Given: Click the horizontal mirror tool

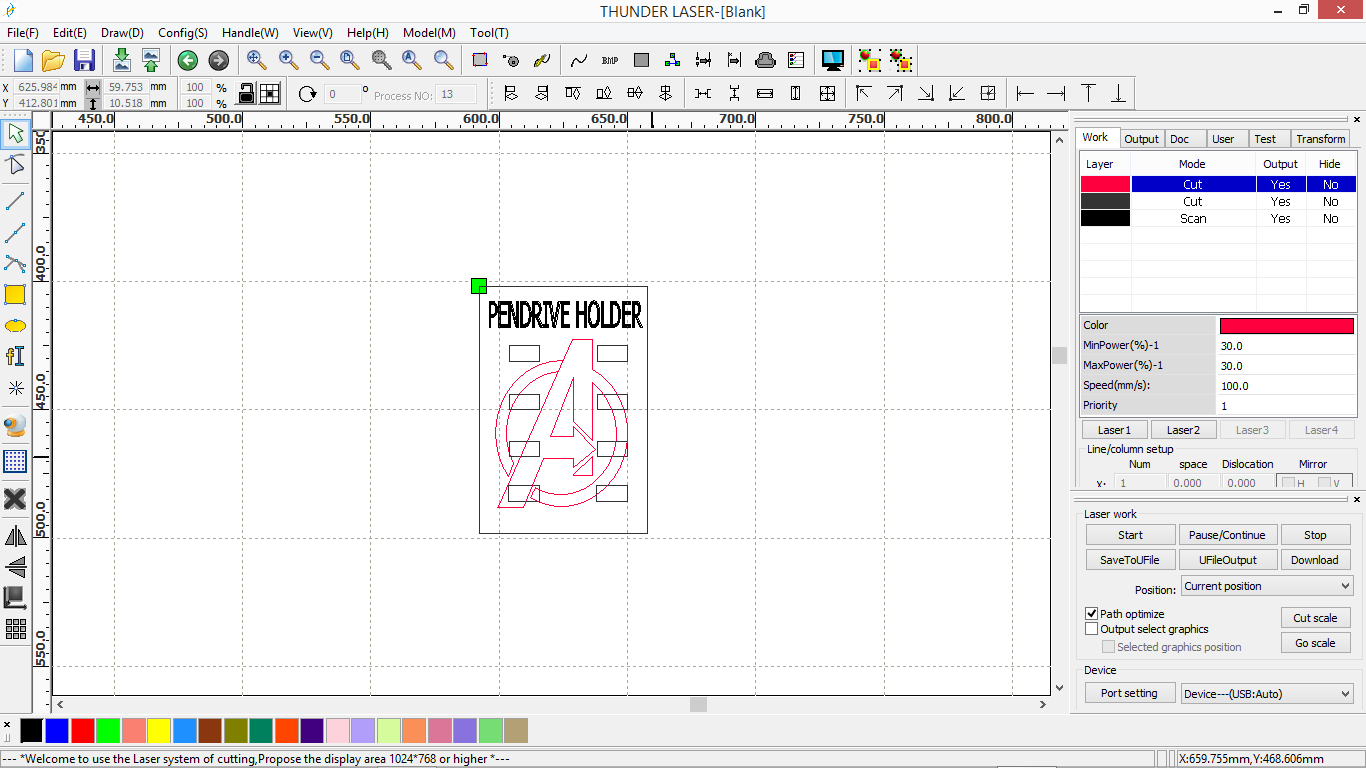Looking at the screenshot, I should [15, 536].
